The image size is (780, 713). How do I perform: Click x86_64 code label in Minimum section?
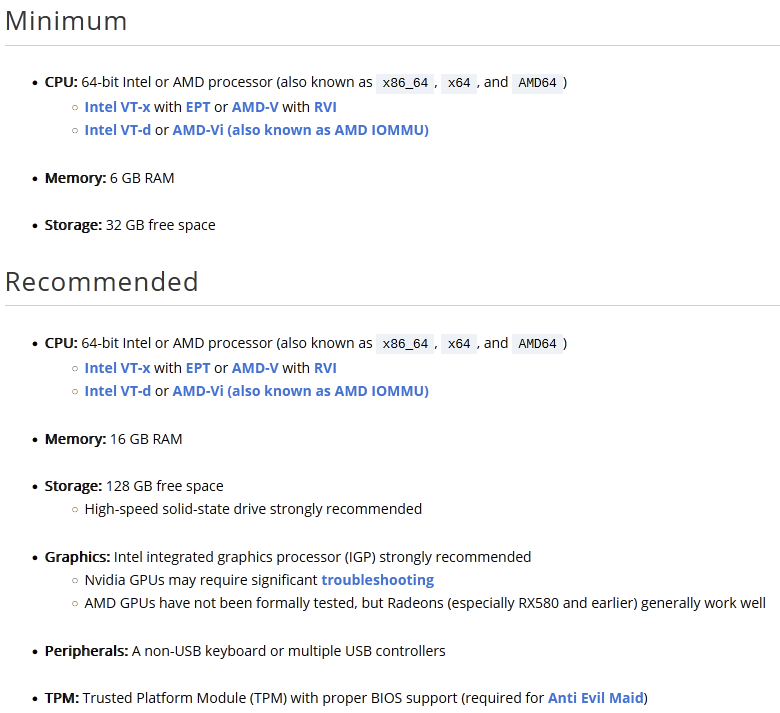pyautogui.click(x=406, y=83)
